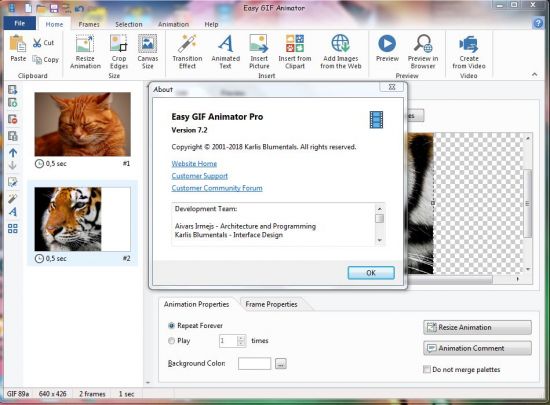Click OK in the About dialog
Screen dimensions: 550x405
tap(371, 273)
